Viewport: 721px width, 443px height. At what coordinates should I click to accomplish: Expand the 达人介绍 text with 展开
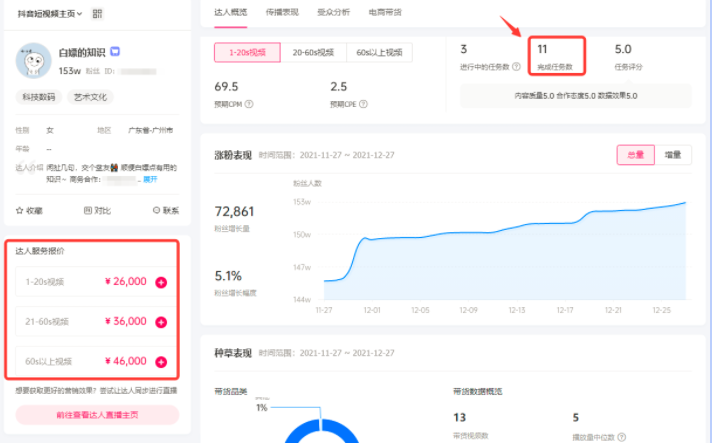pyautogui.click(x=150, y=179)
